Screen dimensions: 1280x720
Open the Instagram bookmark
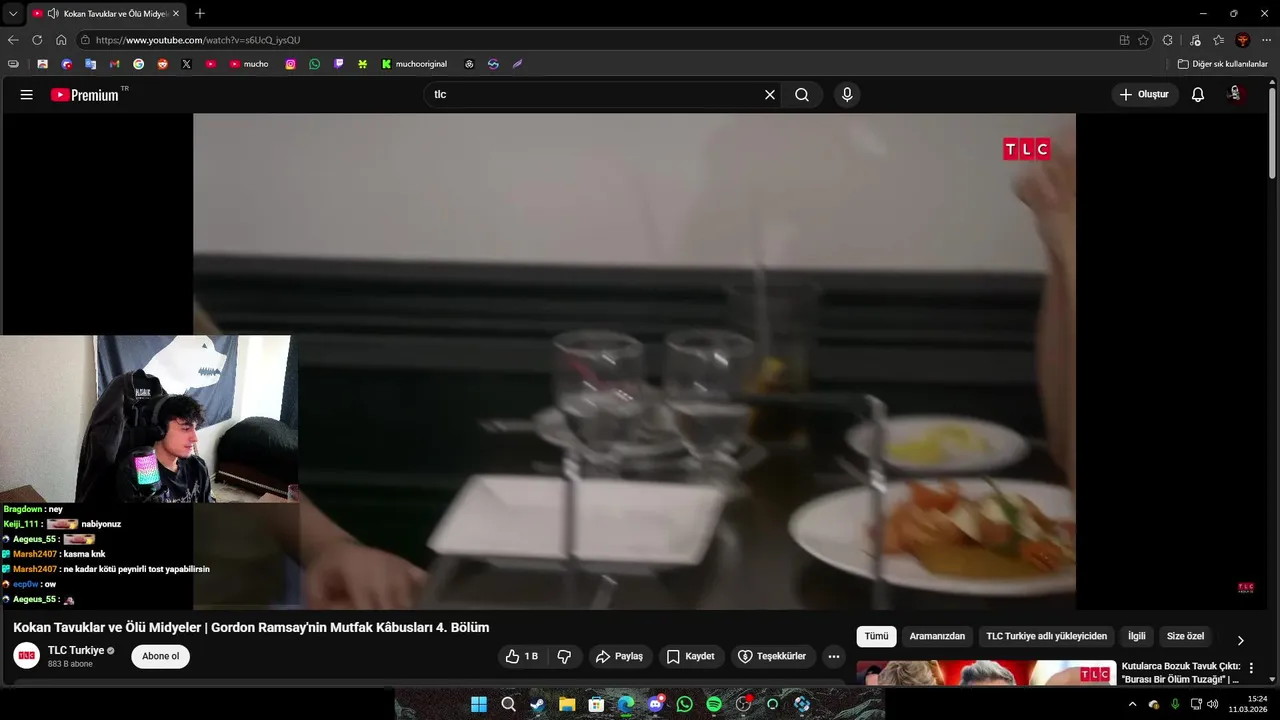[290, 64]
